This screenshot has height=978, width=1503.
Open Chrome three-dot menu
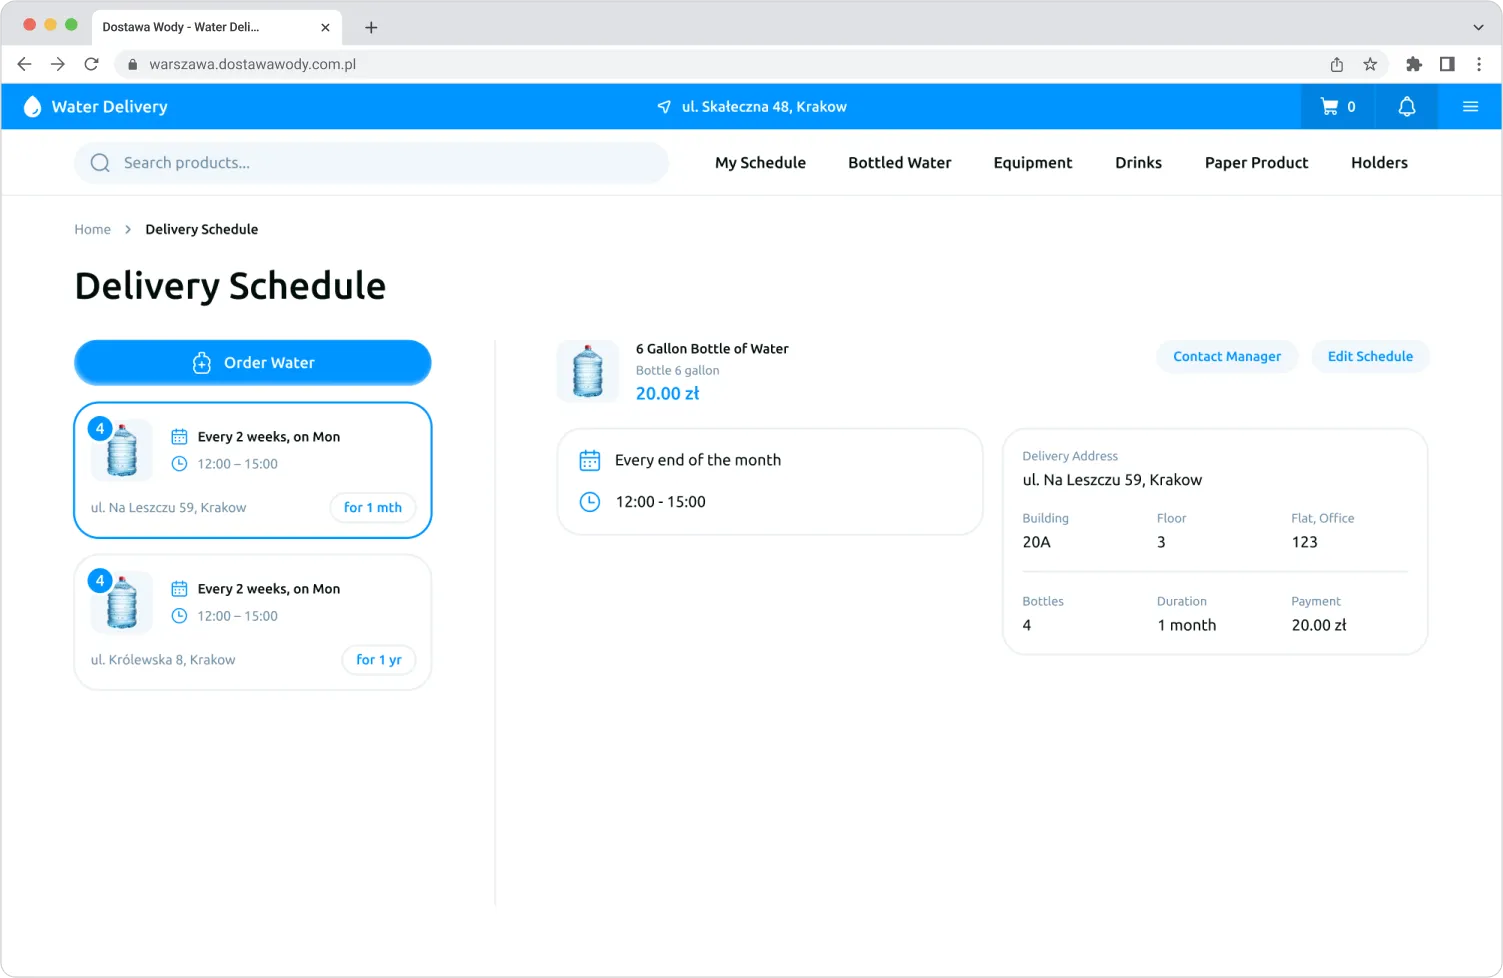(1479, 64)
